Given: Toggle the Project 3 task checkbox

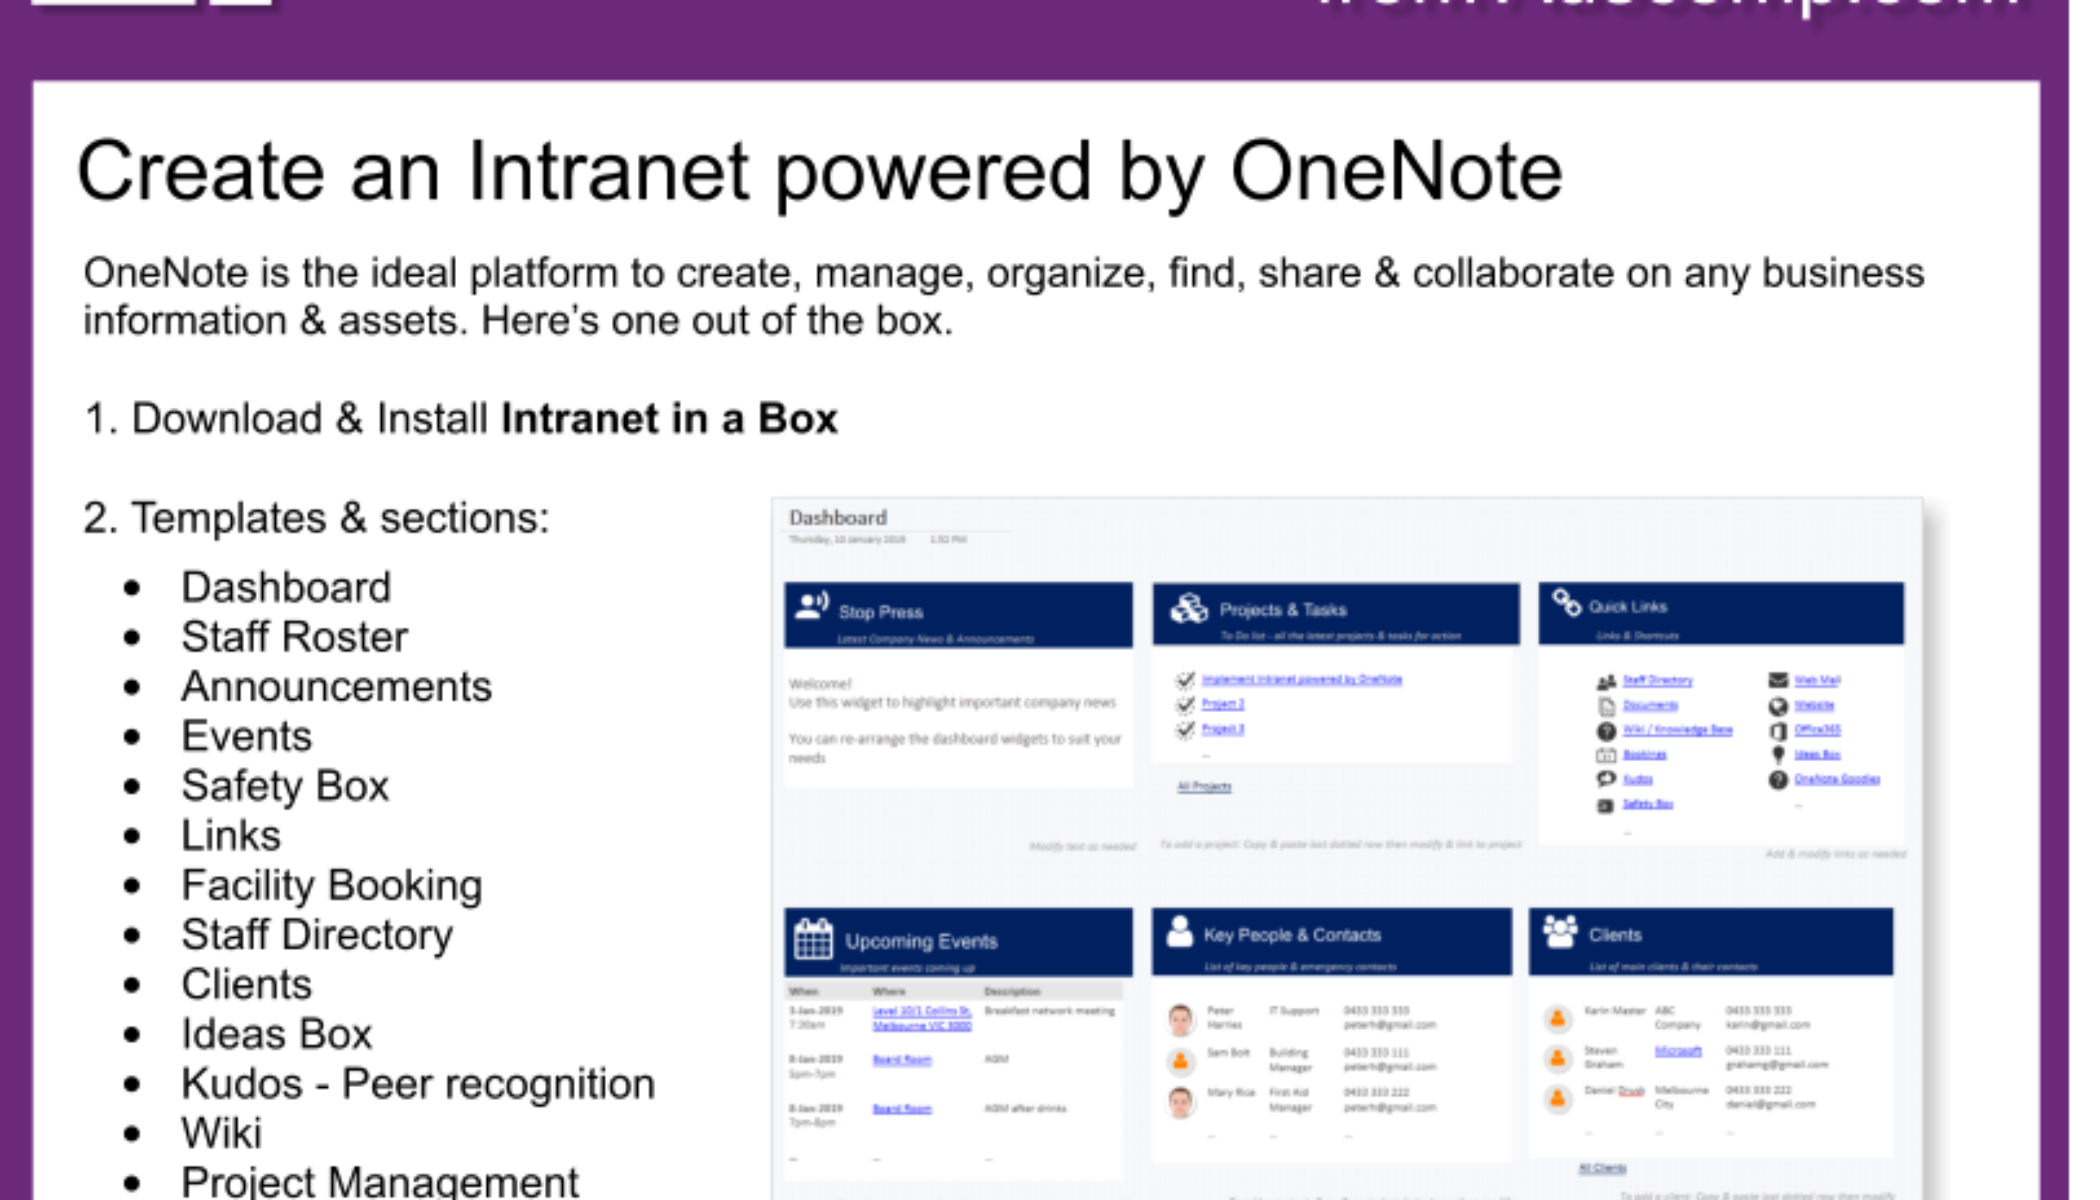Looking at the screenshot, I should [x=1186, y=730].
